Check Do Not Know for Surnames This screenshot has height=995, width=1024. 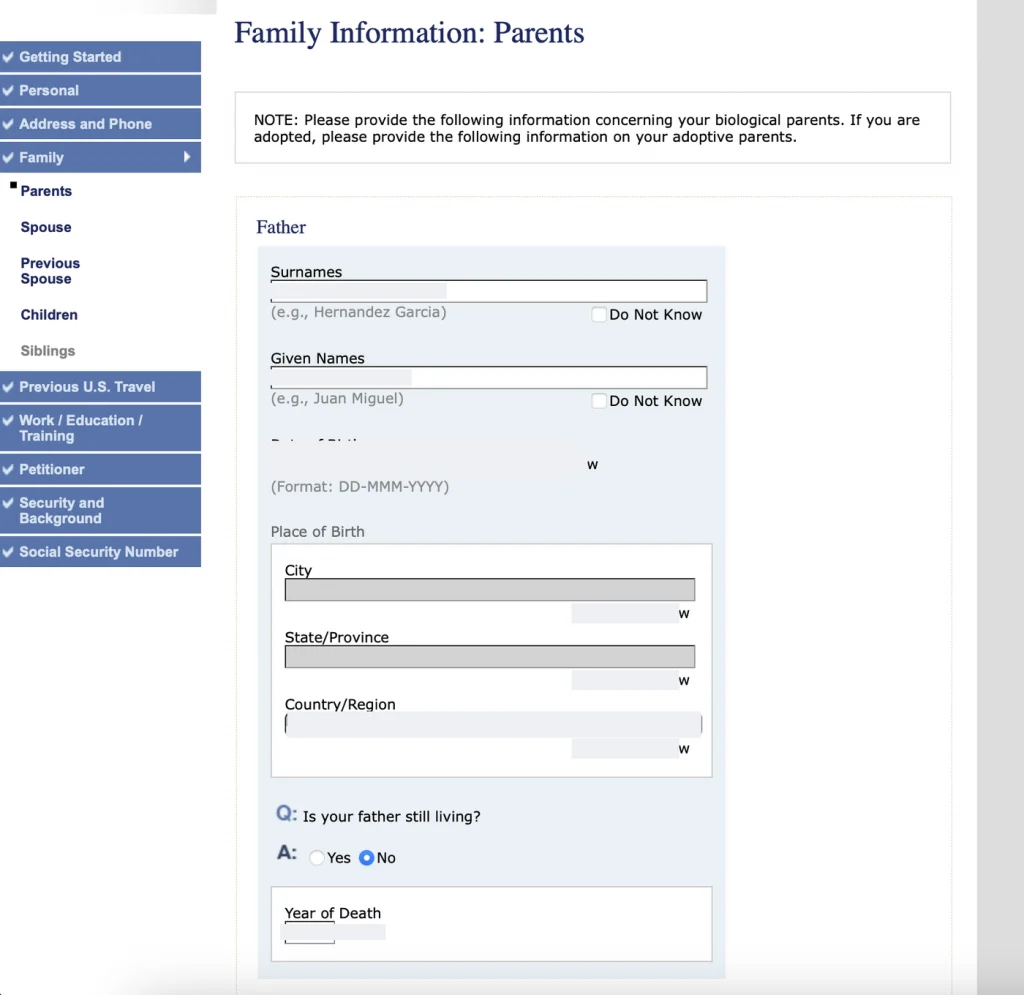pos(599,315)
